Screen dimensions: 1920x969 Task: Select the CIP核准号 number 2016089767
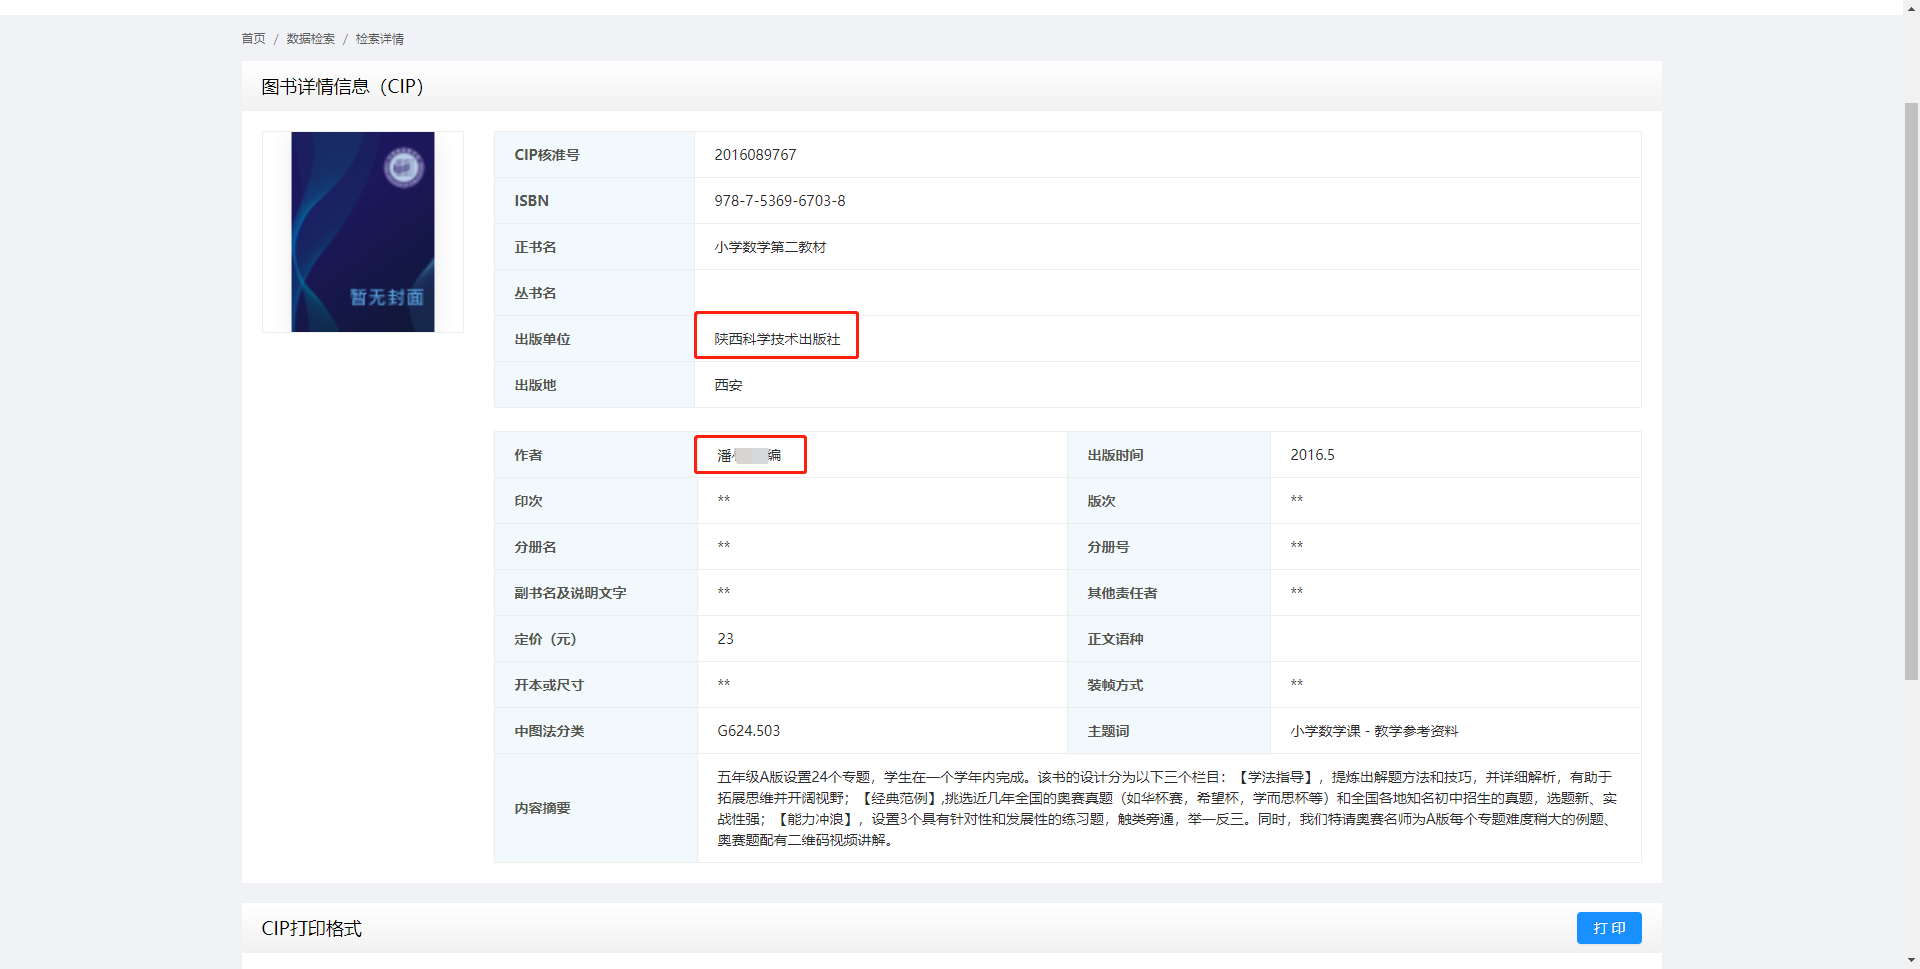point(755,154)
